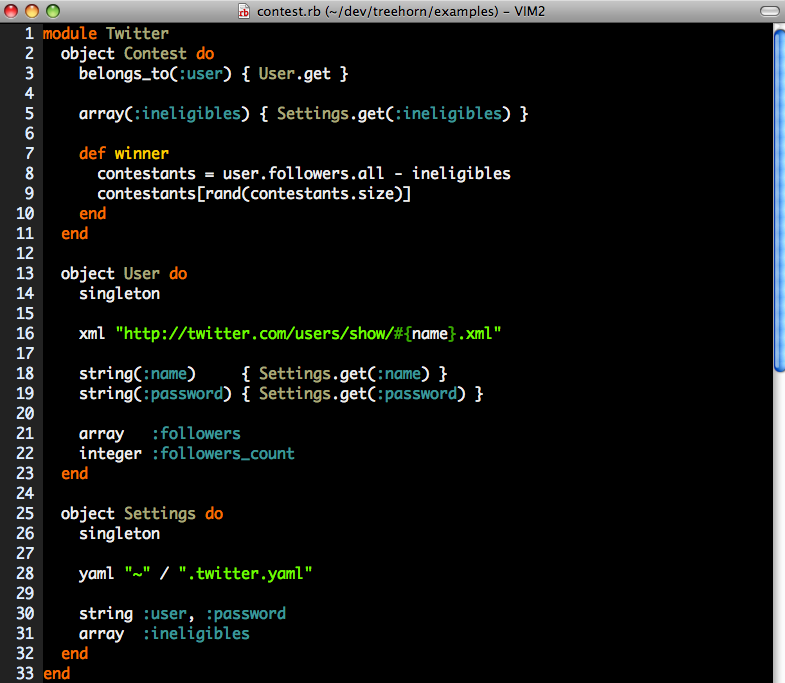The image size is (785, 683).
Task: Click 'singleton' on line 26
Action: pos(119,534)
